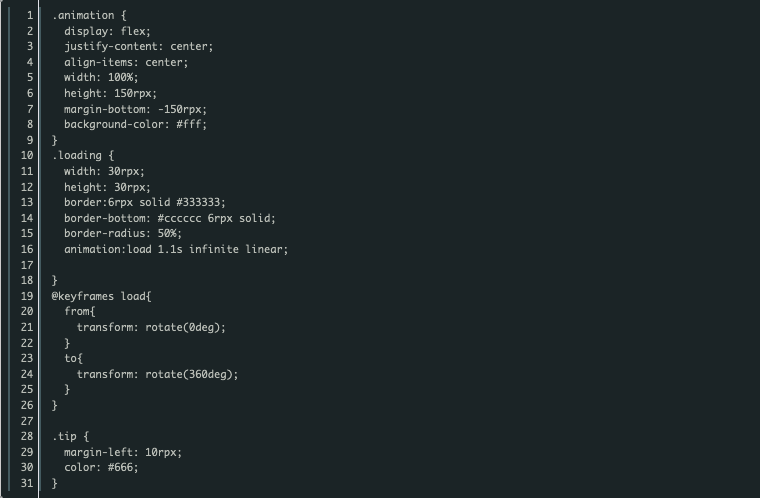Click line number 17 empty line
760x498 pixels.
click(27, 265)
